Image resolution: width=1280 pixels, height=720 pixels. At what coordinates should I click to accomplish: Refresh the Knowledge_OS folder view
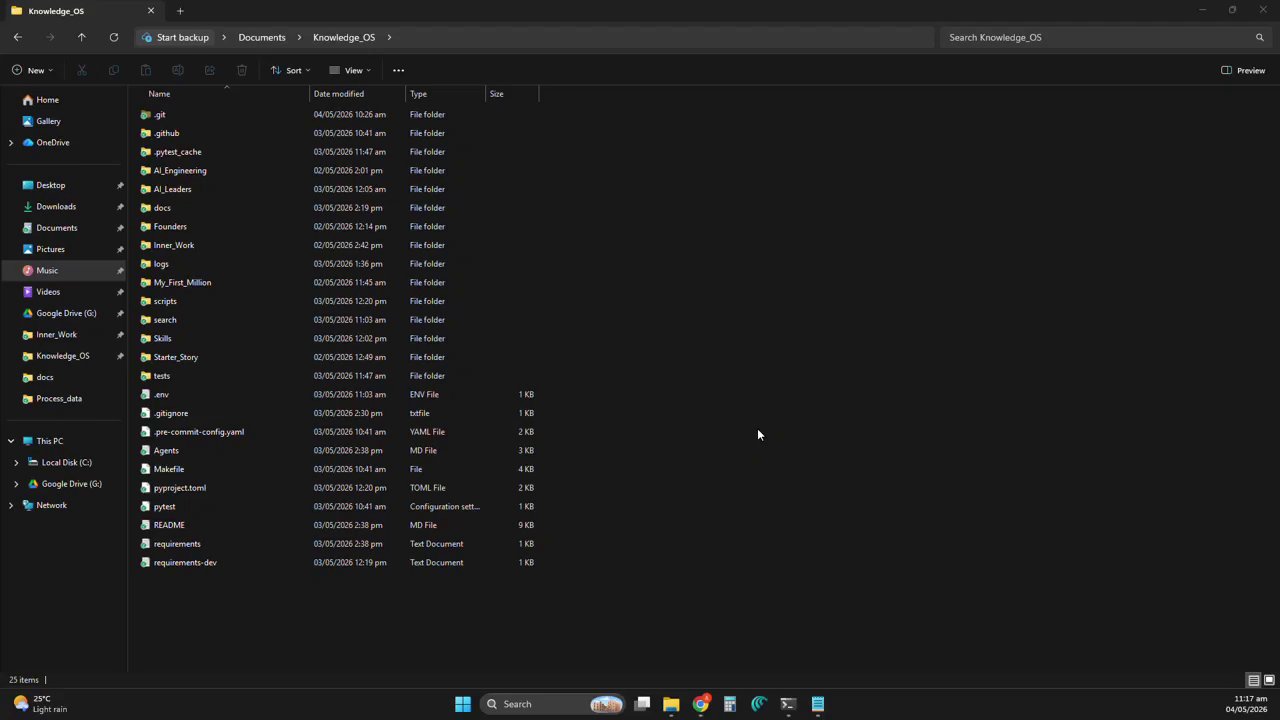(x=114, y=37)
